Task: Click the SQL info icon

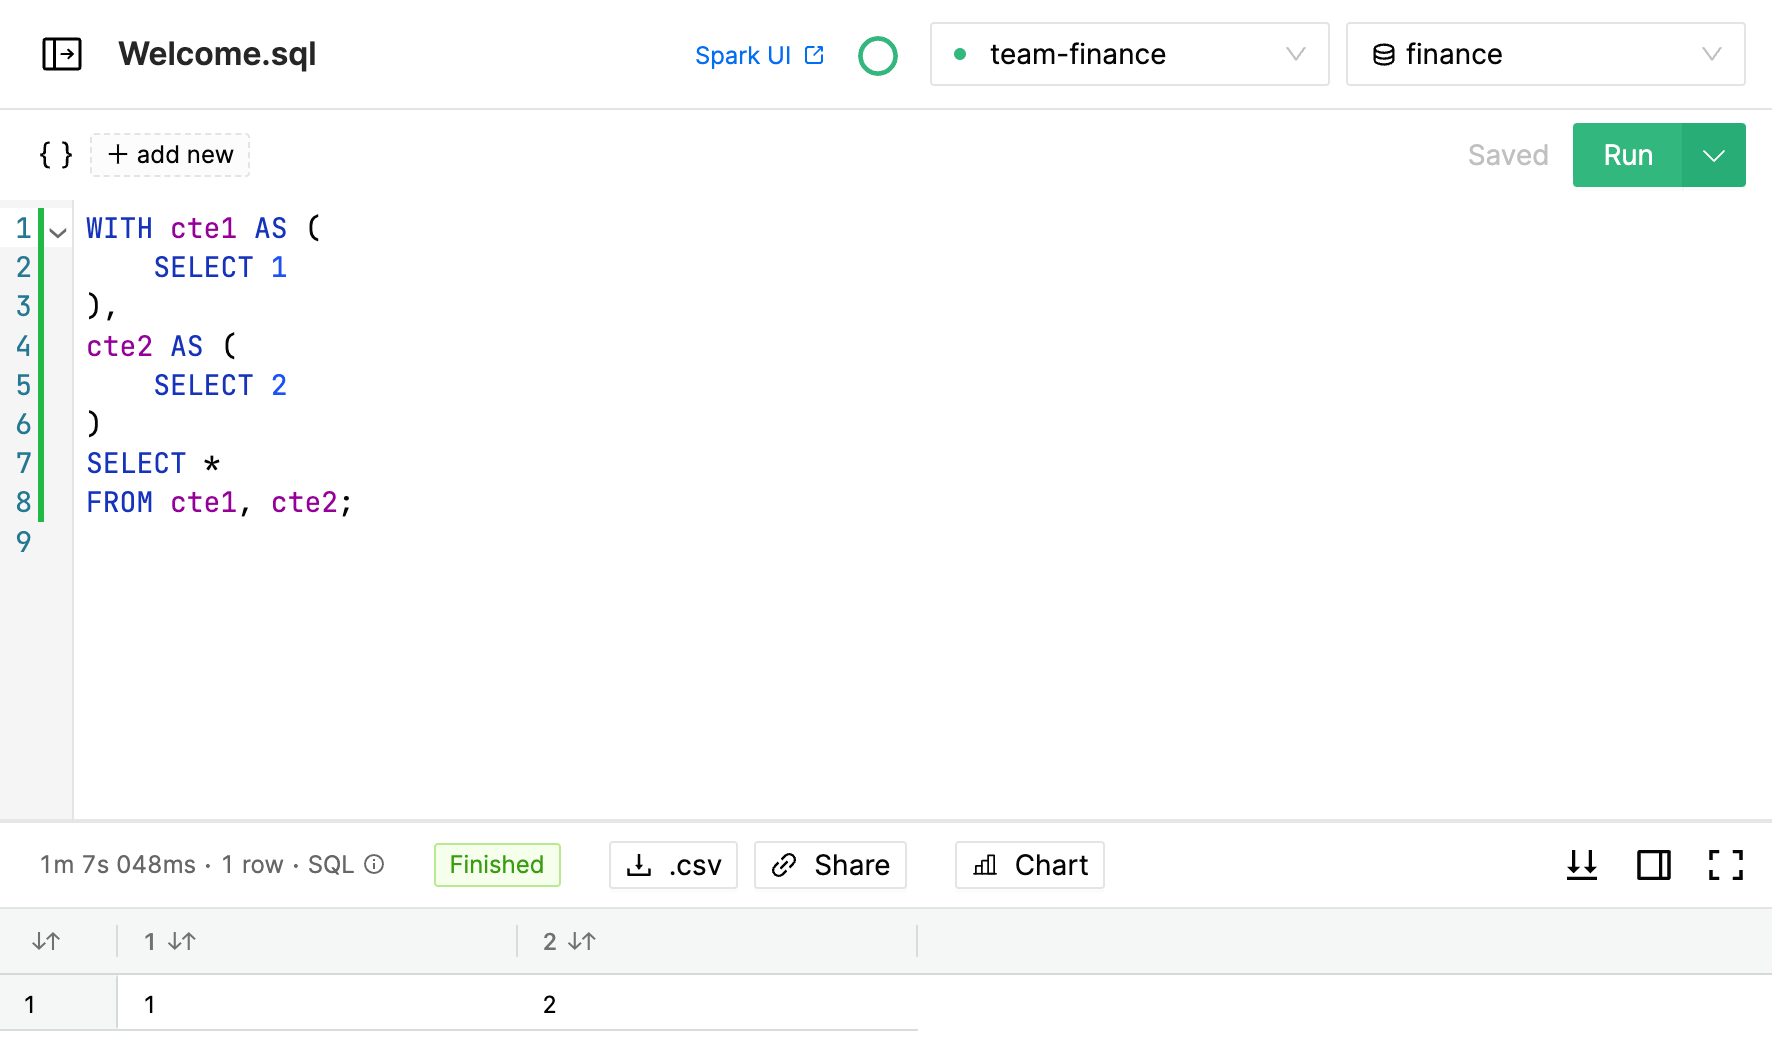Action: [x=374, y=864]
